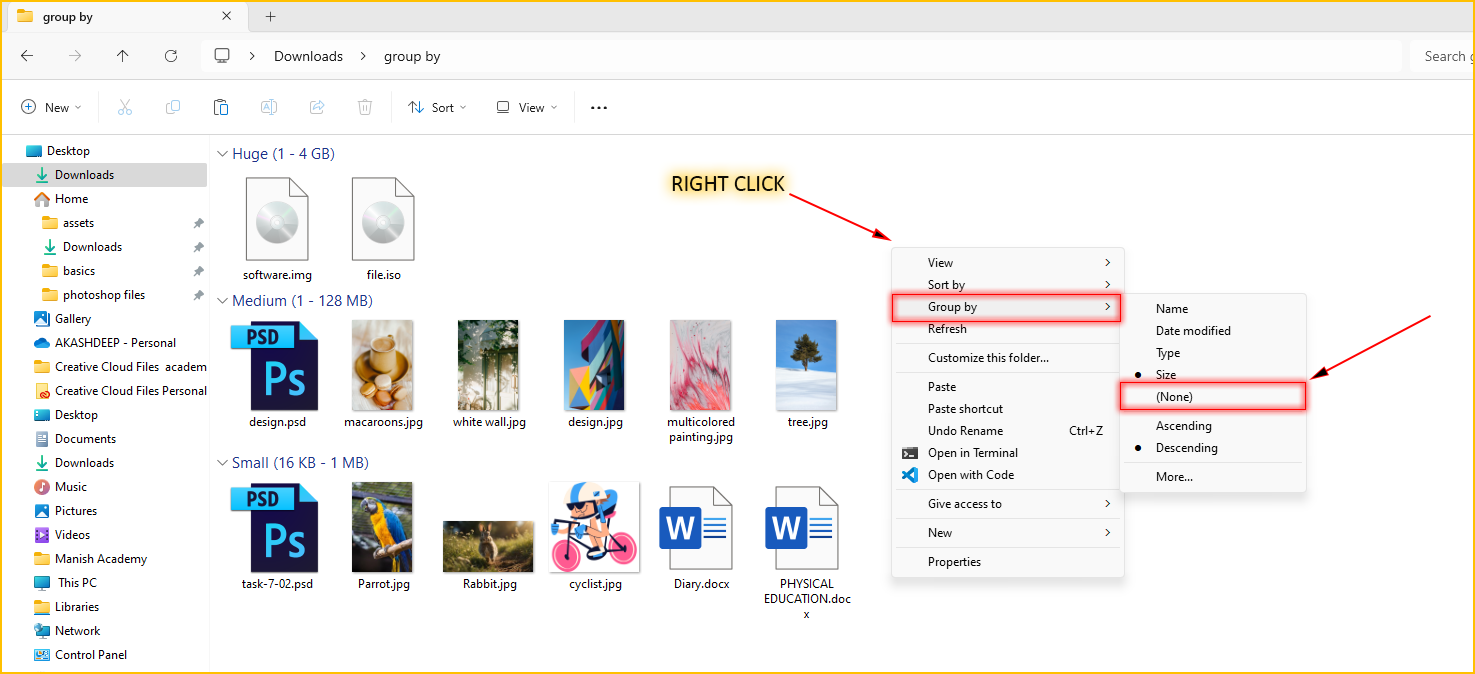This screenshot has height=674, width=1475.
Task: Open the see more ellipsis button
Action: (599, 107)
